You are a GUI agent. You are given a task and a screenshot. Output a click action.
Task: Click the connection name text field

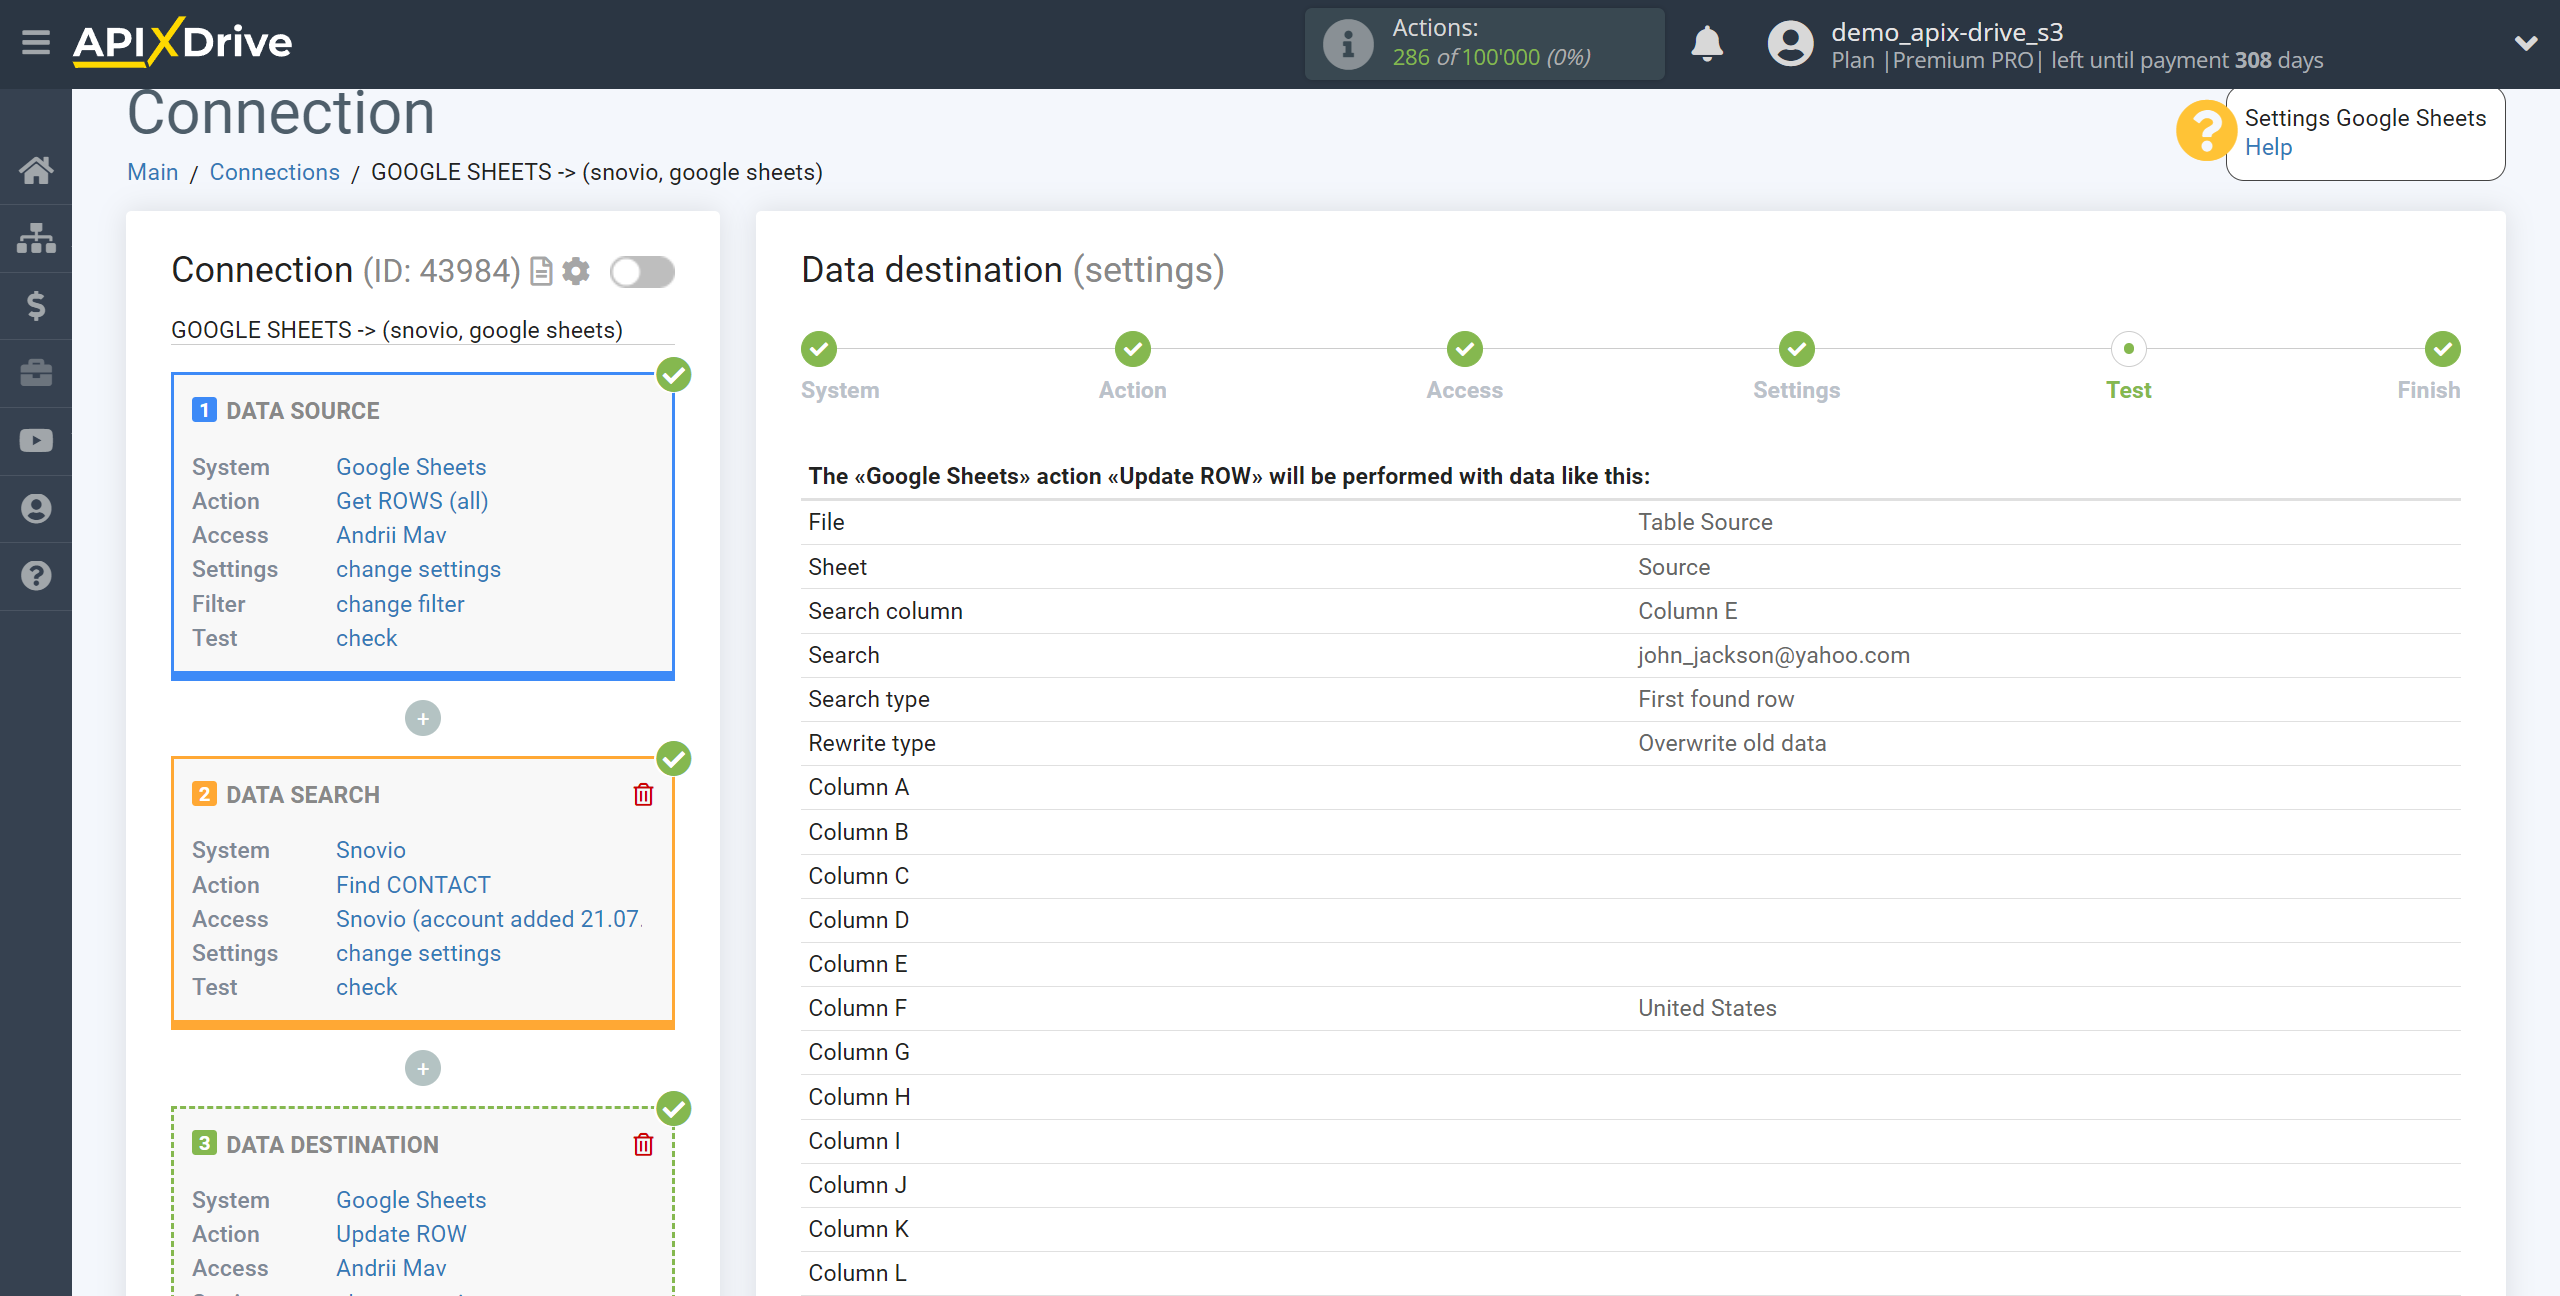(x=422, y=330)
